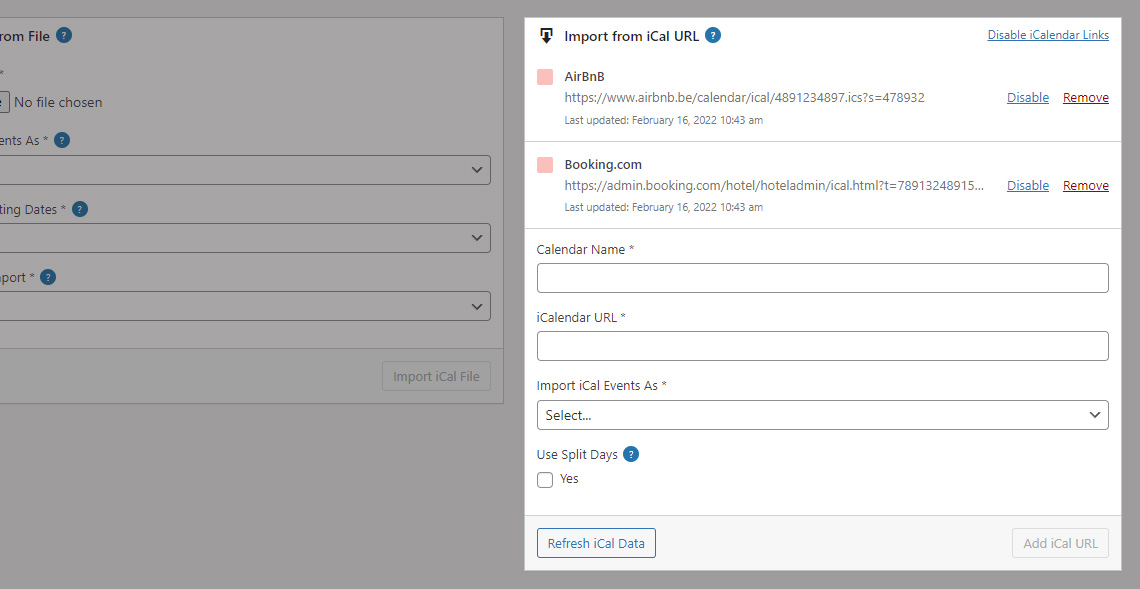Click the Disable iCalendar Links link

point(1048,35)
